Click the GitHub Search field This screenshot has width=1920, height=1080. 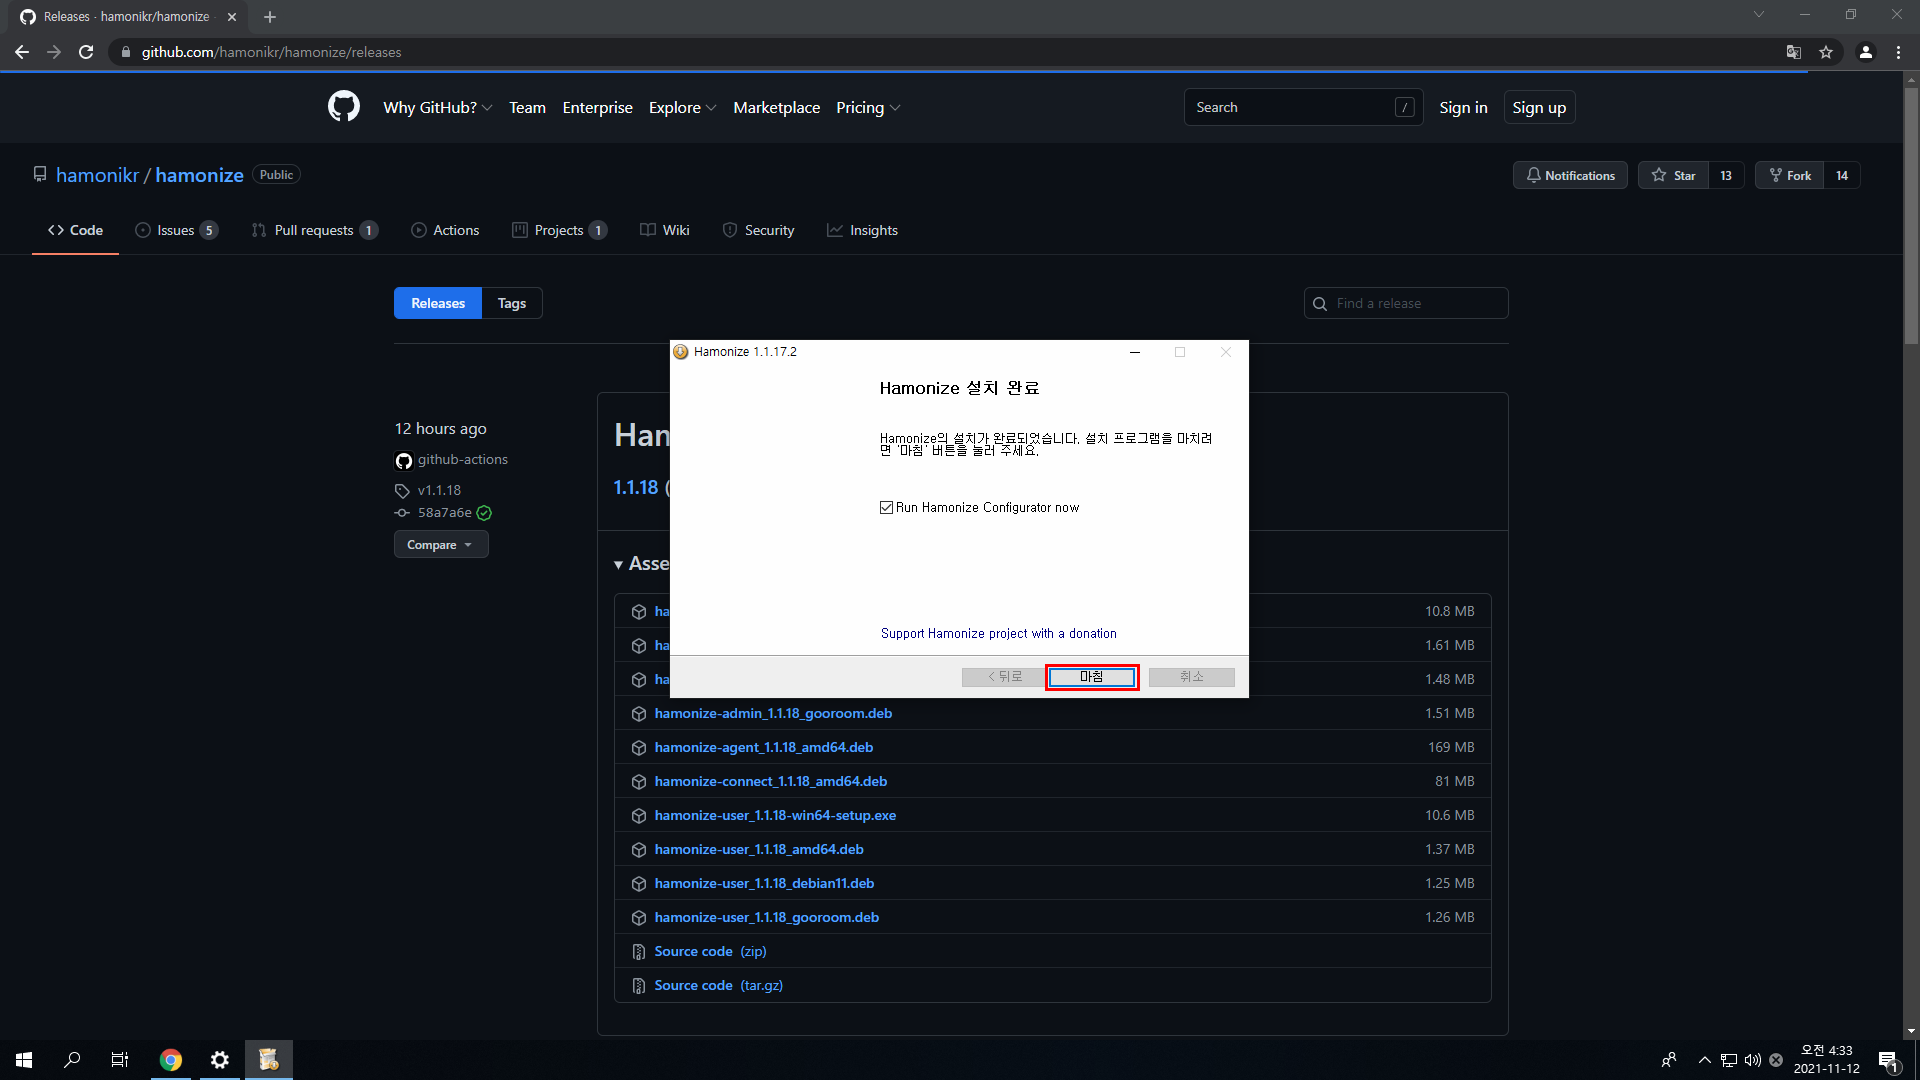[1303, 107]
